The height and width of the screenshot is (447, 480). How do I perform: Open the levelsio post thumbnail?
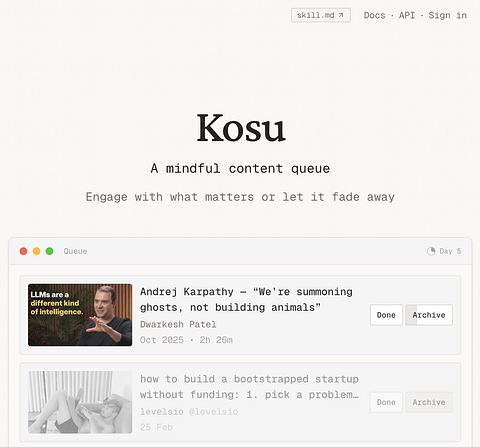click(80, 402)
